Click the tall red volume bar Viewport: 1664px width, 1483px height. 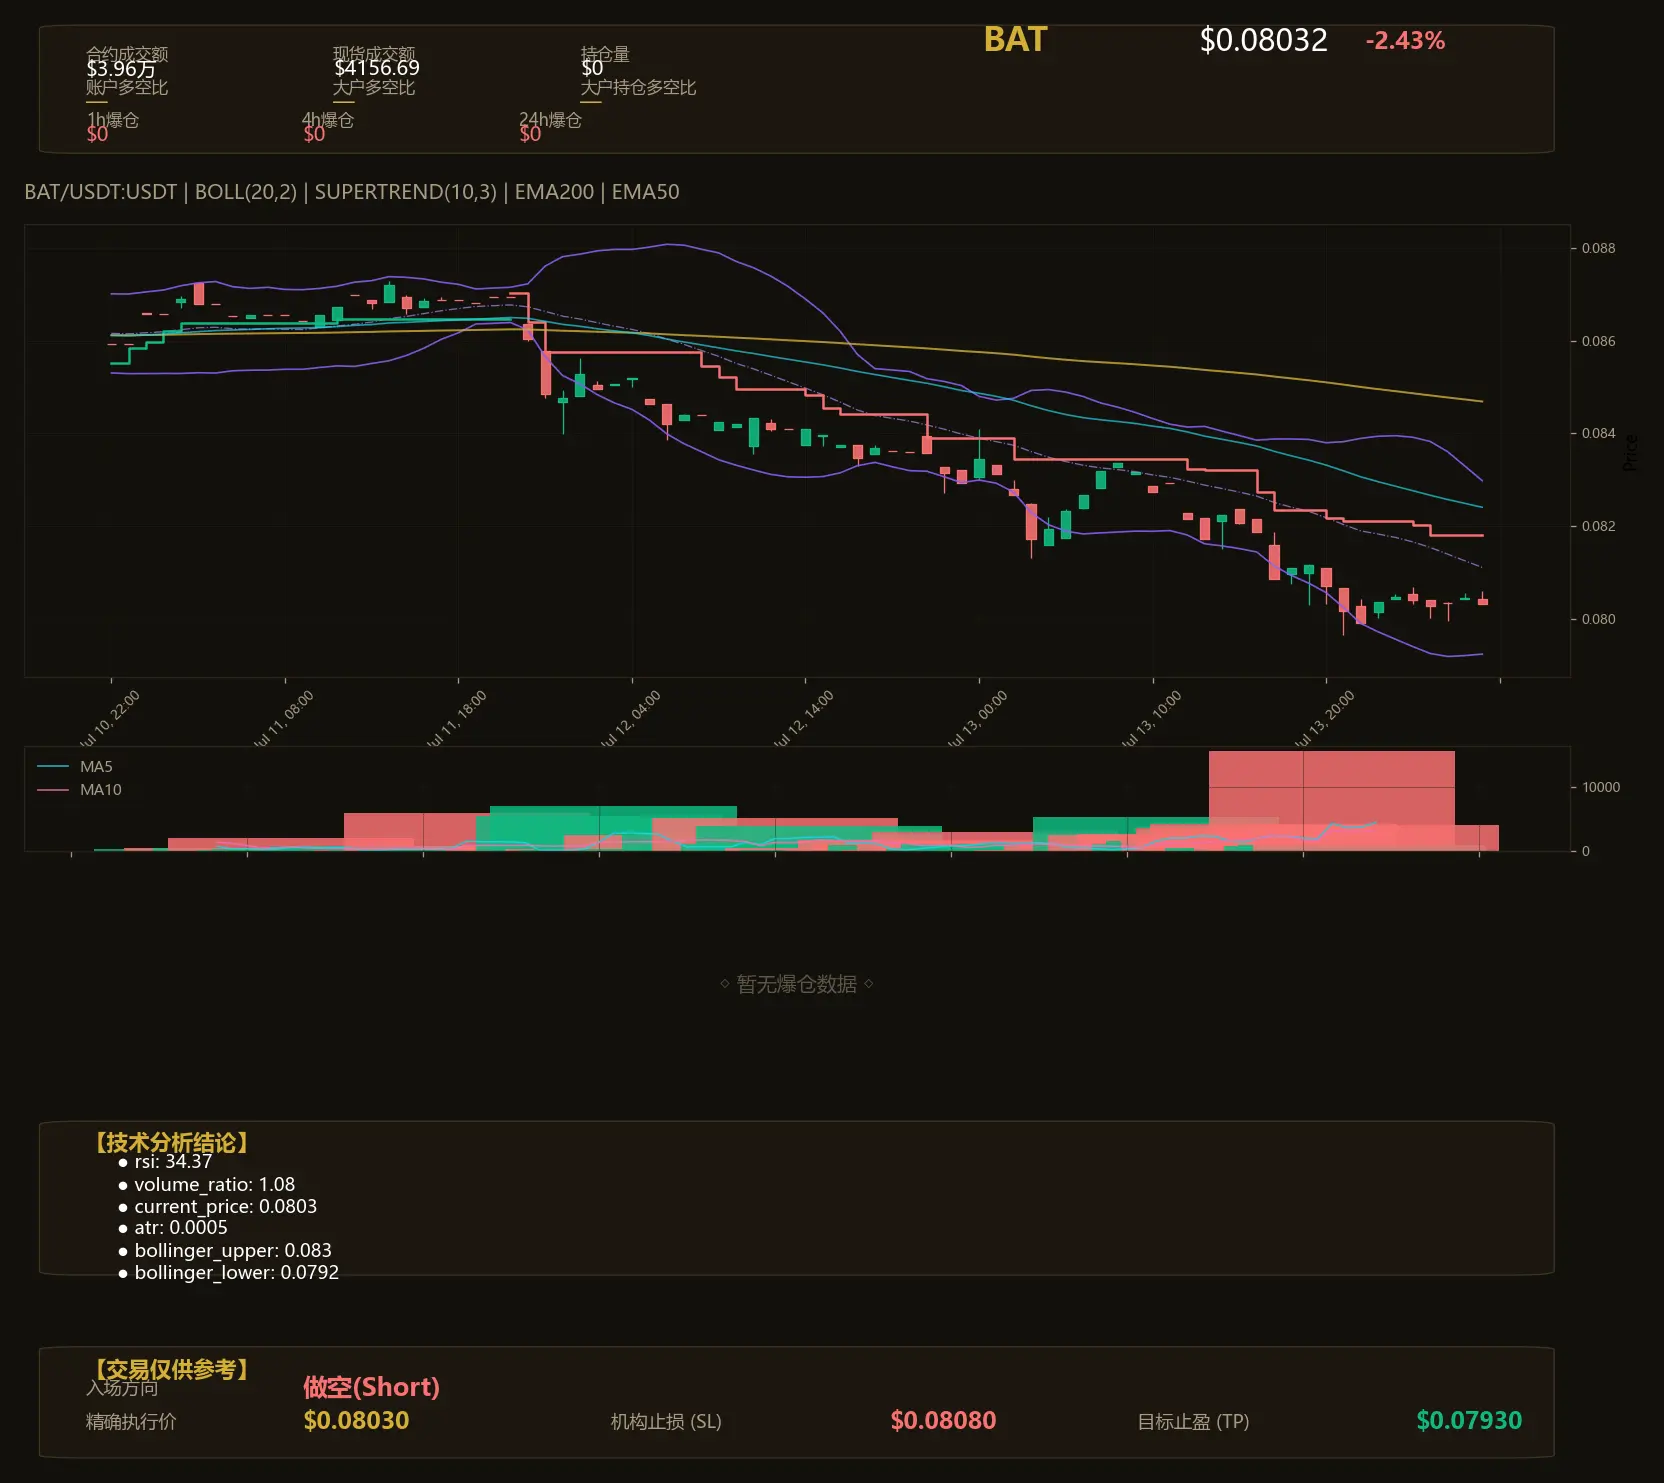[x=1331, y=800]
